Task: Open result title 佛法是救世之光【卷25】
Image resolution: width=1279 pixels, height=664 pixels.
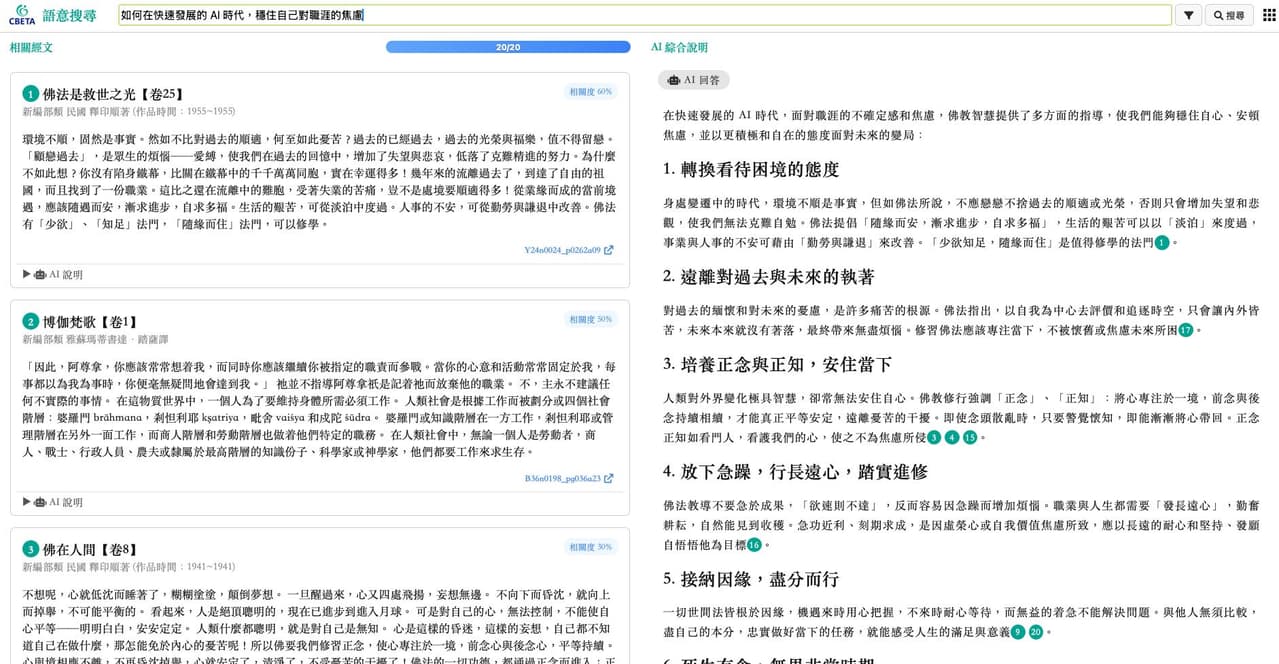Action: (x=114, y=93)
